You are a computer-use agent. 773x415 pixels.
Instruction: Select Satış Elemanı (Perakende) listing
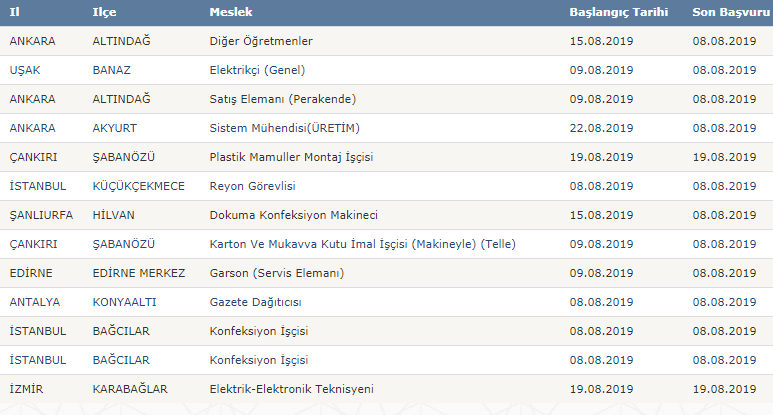(x=282, y=99)
